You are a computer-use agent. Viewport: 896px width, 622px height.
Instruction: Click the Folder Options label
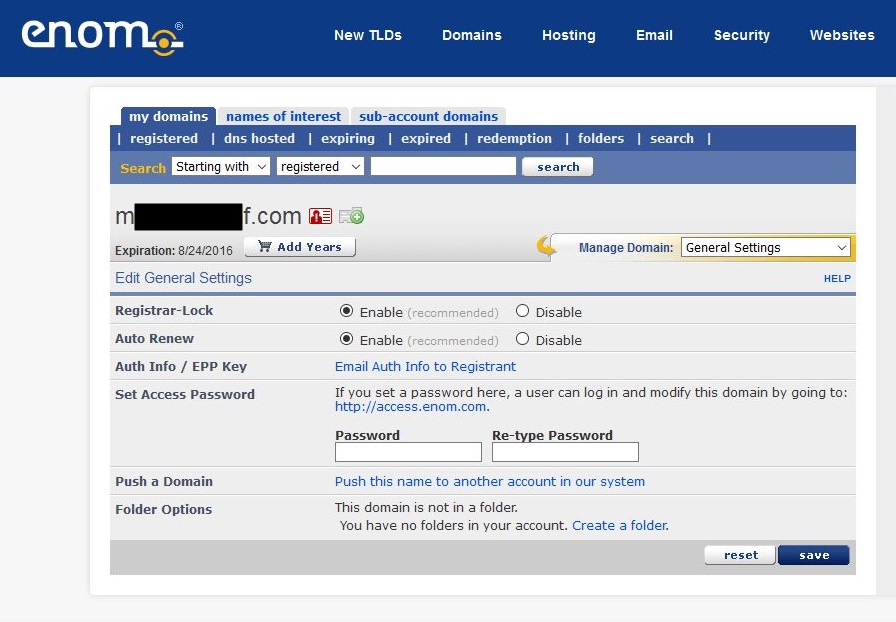163,509
